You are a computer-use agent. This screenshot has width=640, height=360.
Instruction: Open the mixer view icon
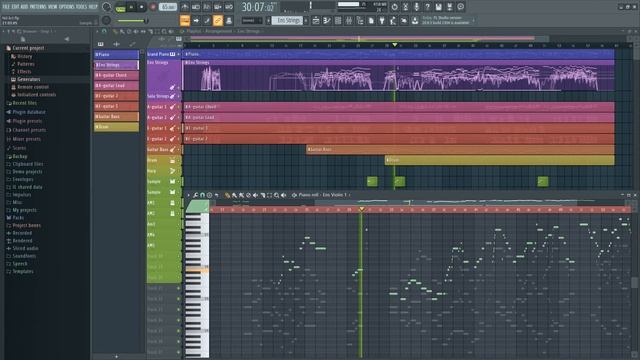click(349, 20)
